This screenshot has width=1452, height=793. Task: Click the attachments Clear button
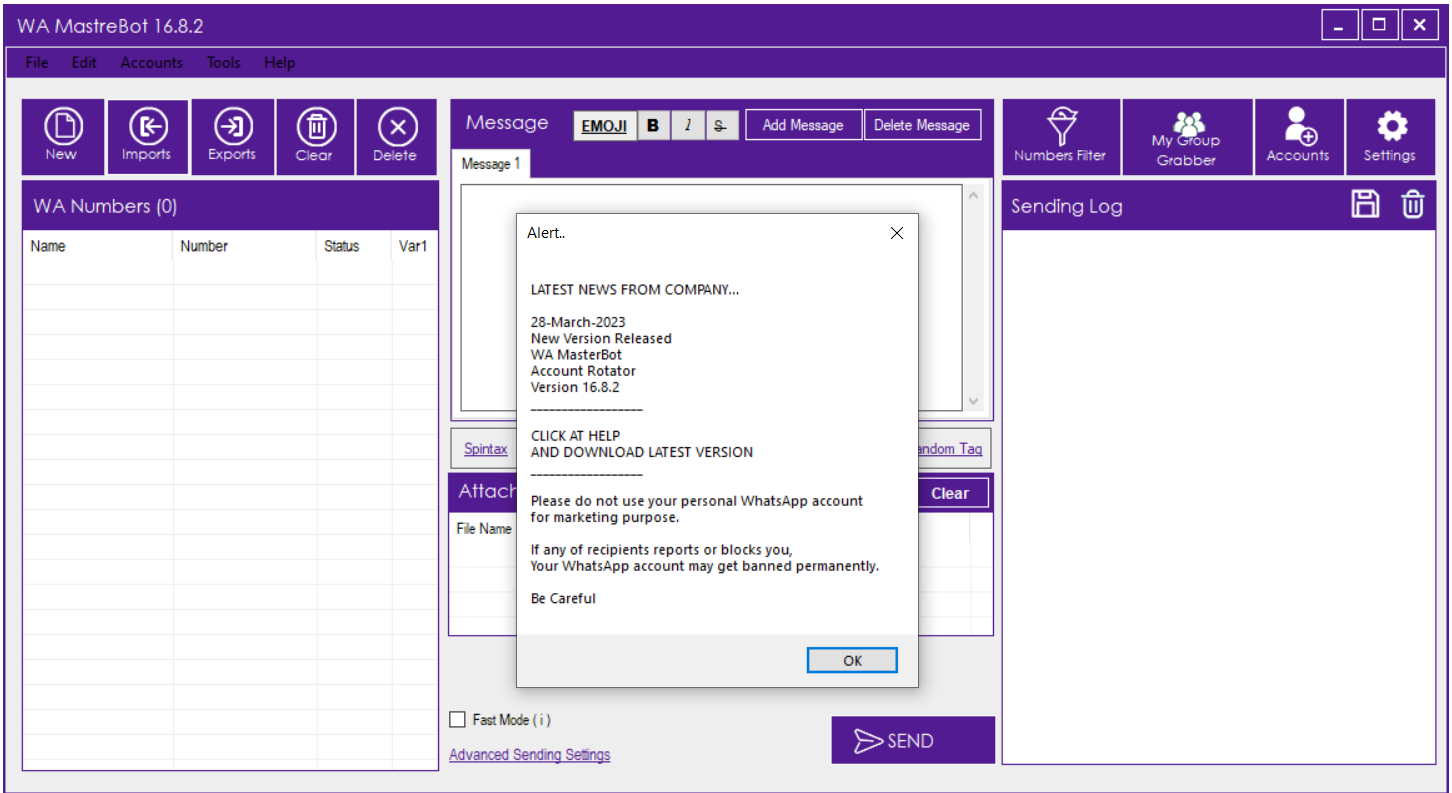[x=950, y=493]
